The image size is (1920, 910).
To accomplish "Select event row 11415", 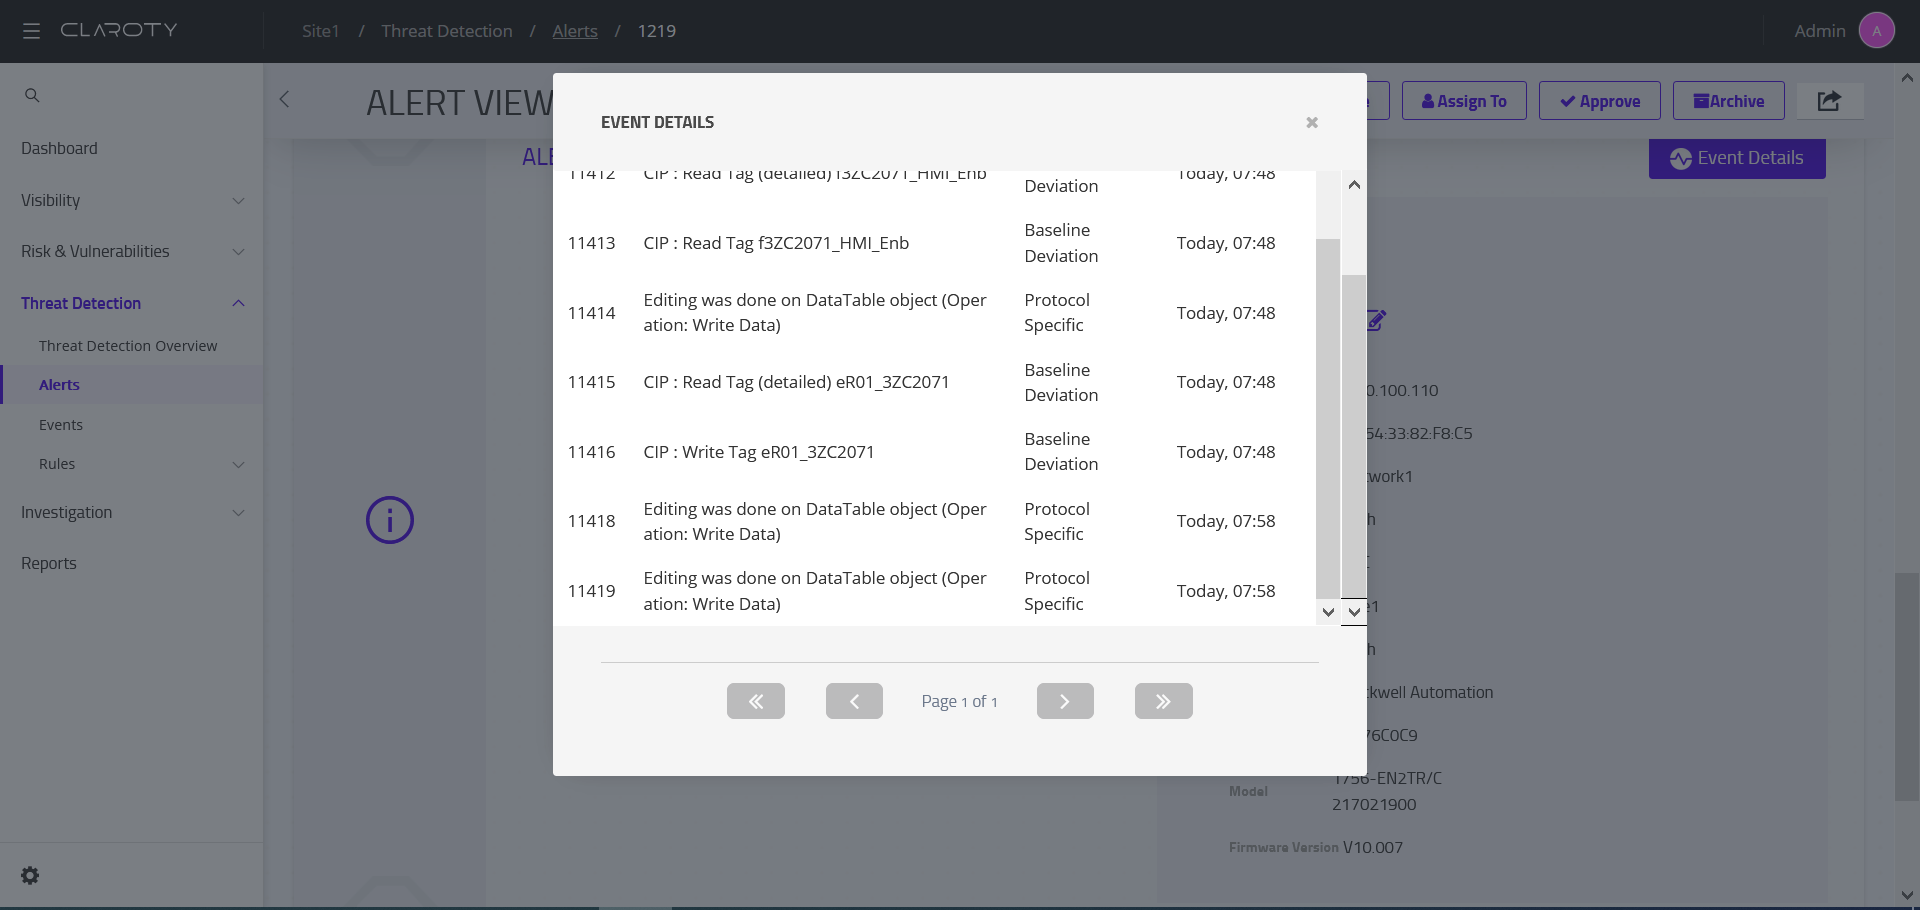I will click(935, 382).
